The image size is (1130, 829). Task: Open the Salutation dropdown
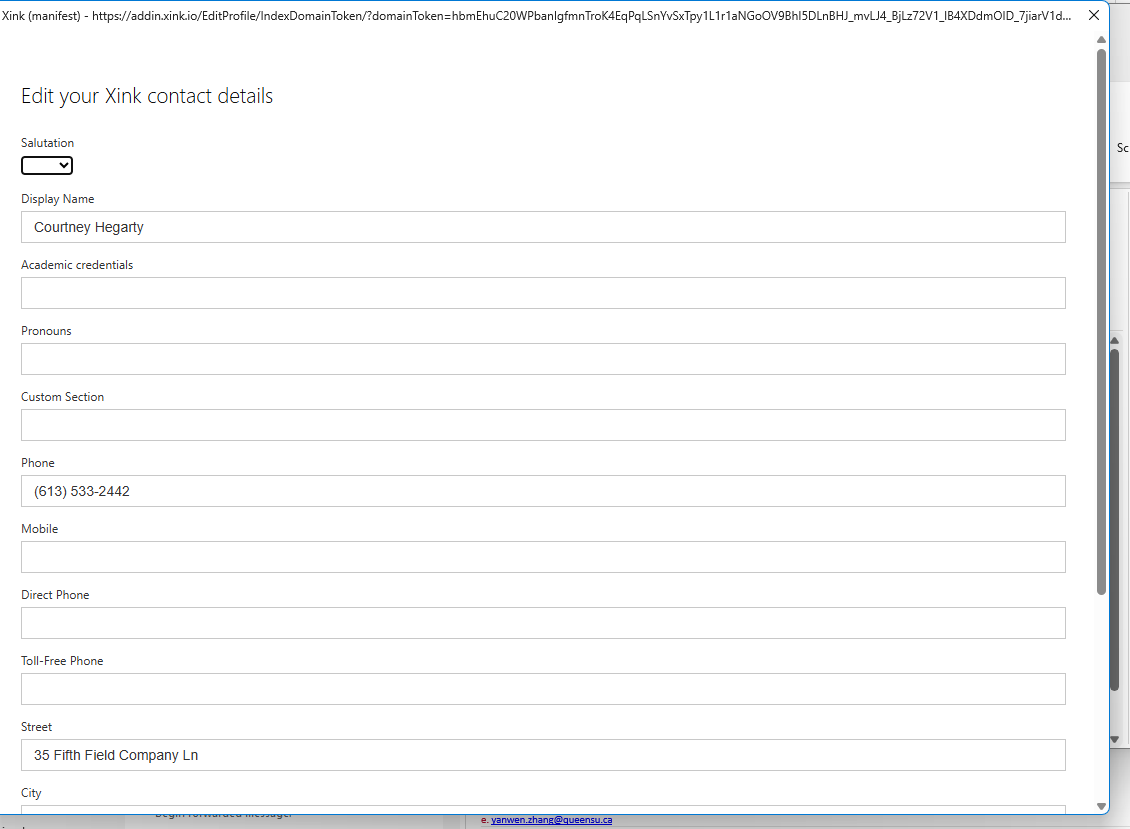click(x=47, y=165)
